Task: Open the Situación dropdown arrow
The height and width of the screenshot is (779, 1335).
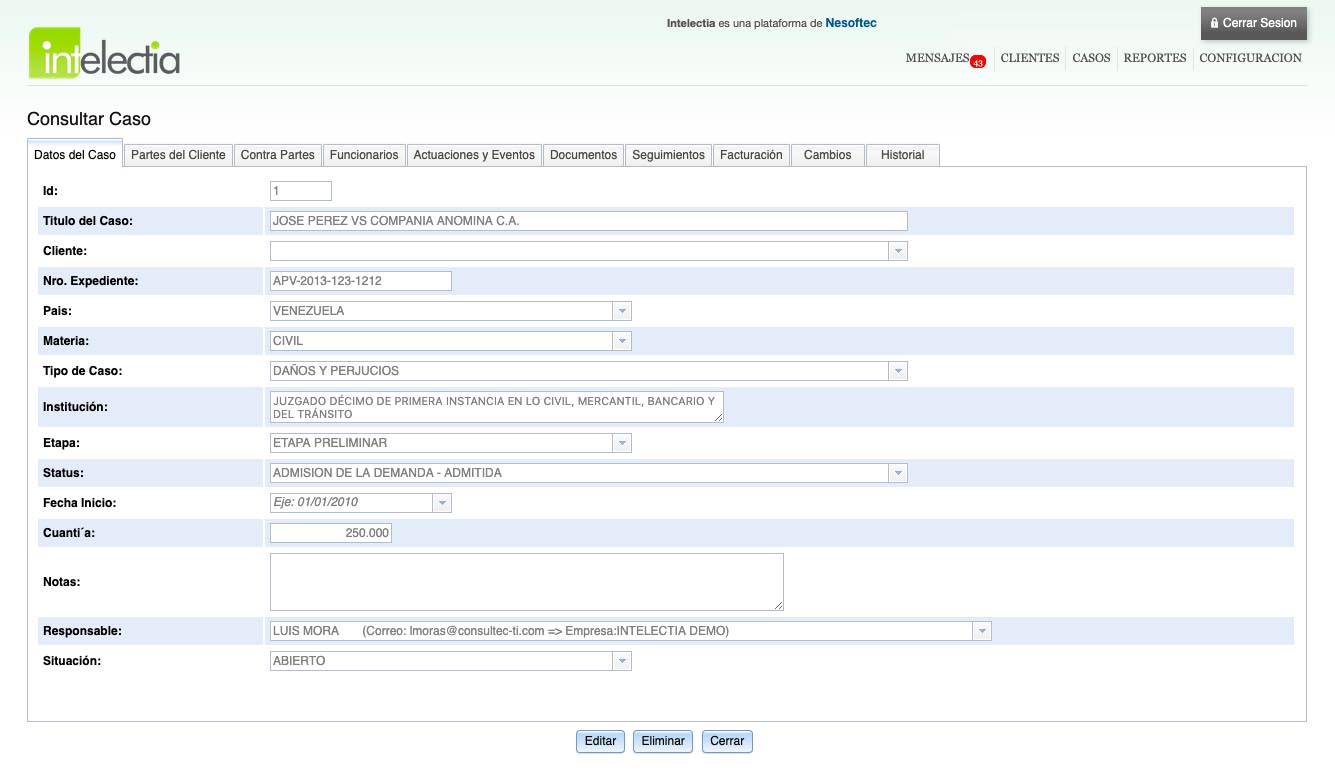Action: pos(622,661)
